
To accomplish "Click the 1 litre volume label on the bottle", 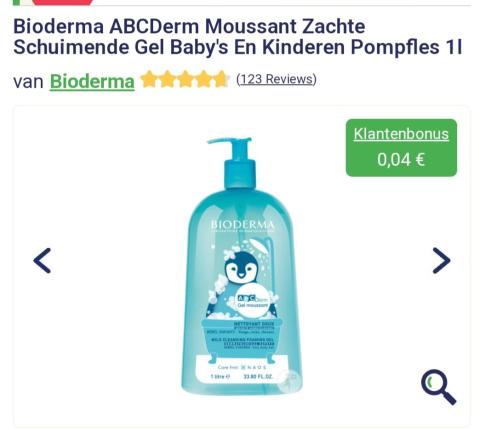I will [220, 377].
